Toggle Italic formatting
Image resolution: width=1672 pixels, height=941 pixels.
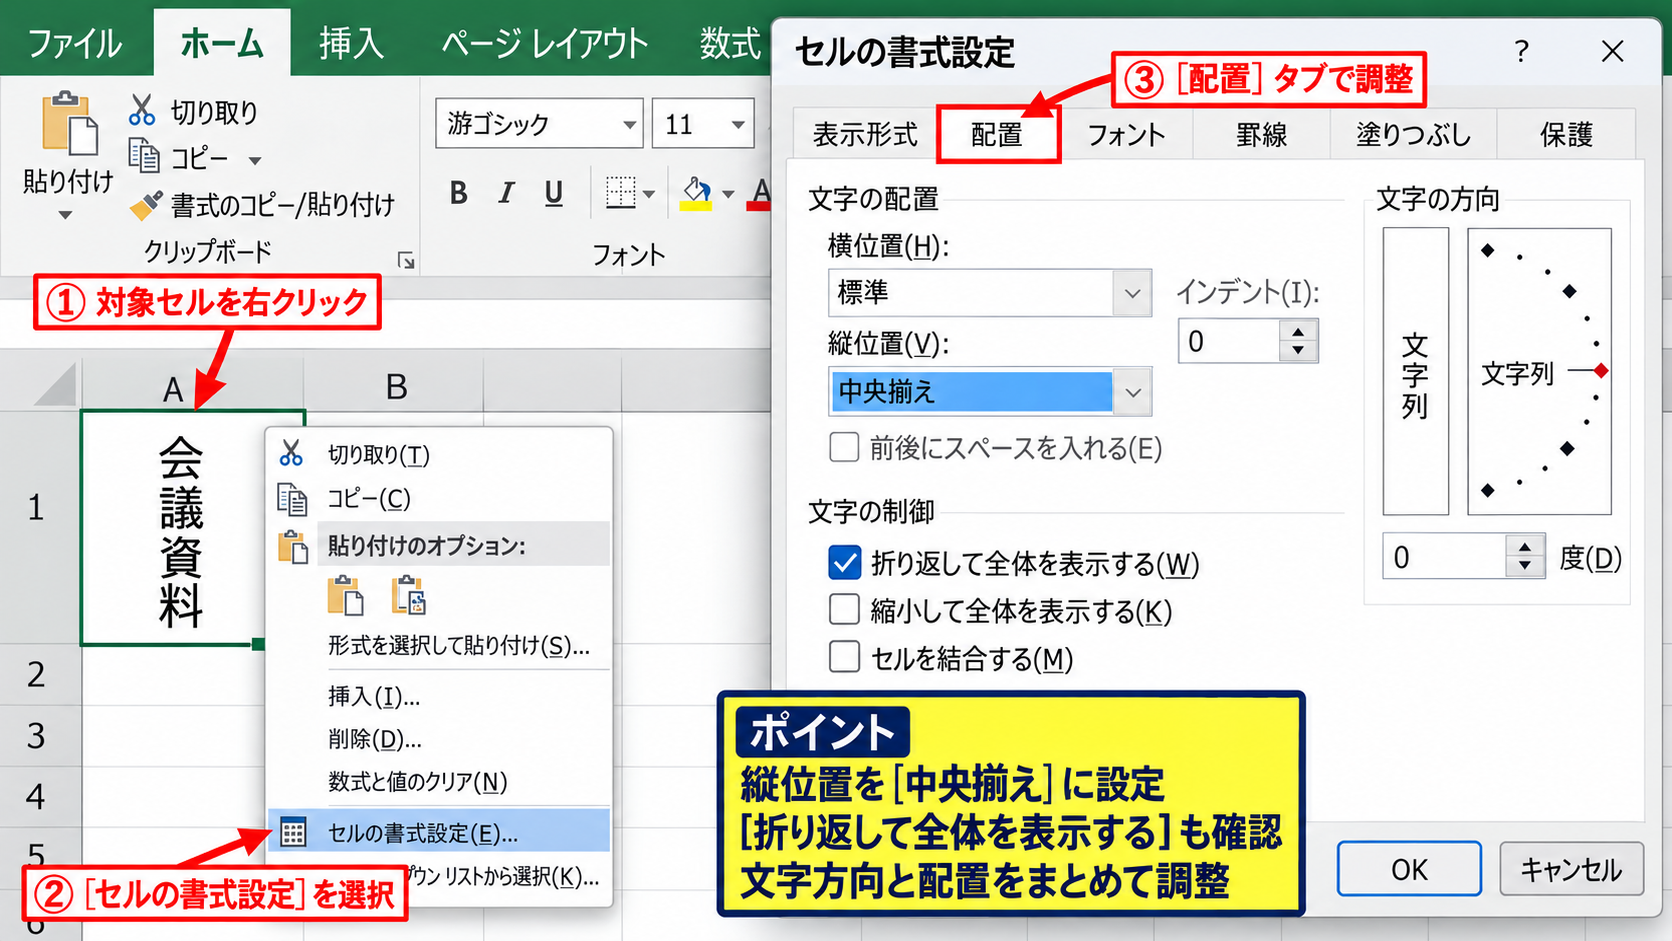click(507, 192)
